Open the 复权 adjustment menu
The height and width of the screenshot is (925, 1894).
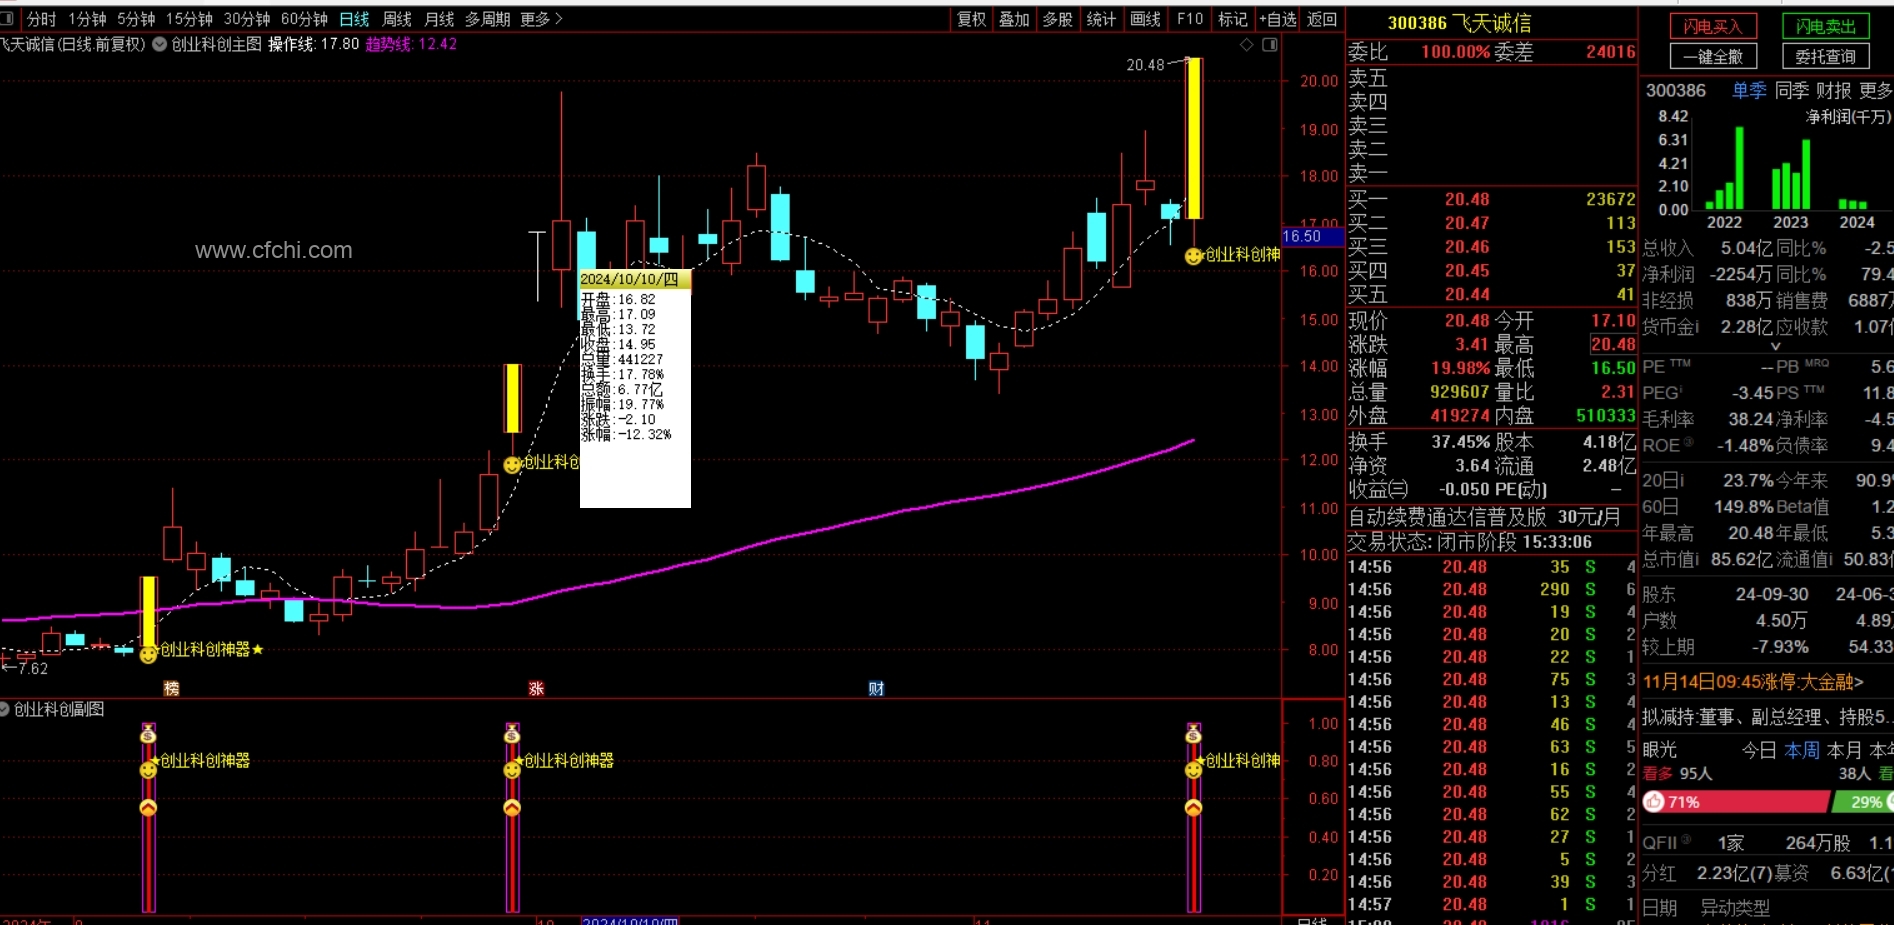click(971, 19)
